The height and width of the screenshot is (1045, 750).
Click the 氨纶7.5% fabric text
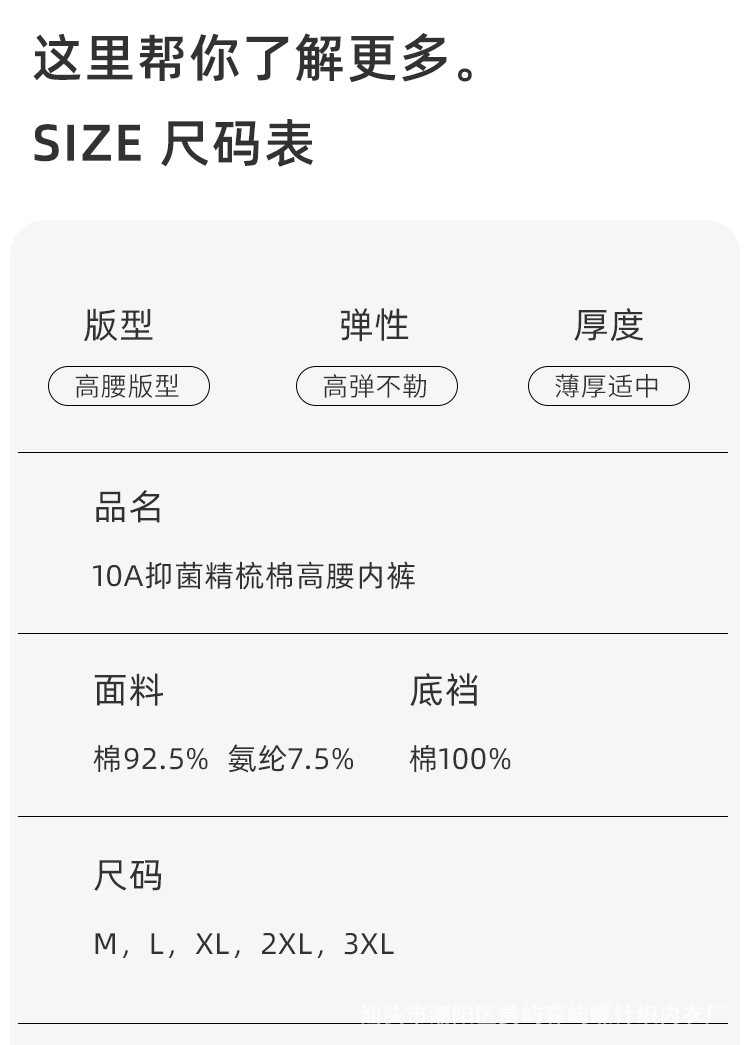coord(291,759)
